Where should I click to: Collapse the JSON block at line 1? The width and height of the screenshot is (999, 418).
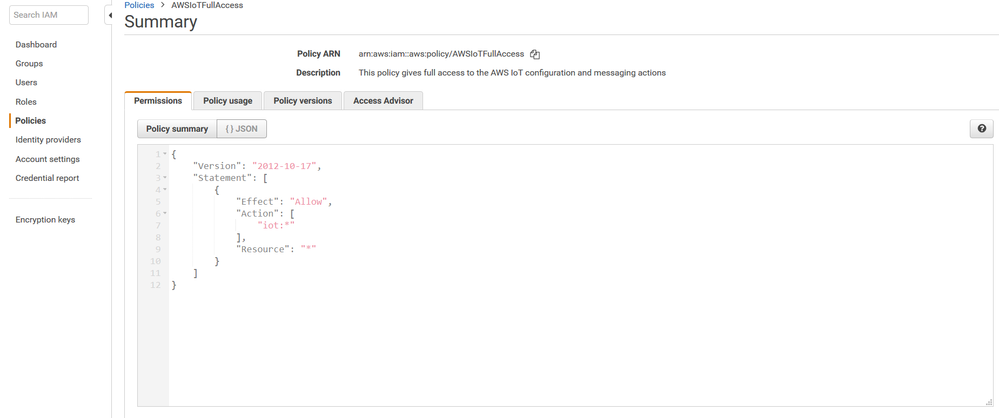(x=165, y=154)
